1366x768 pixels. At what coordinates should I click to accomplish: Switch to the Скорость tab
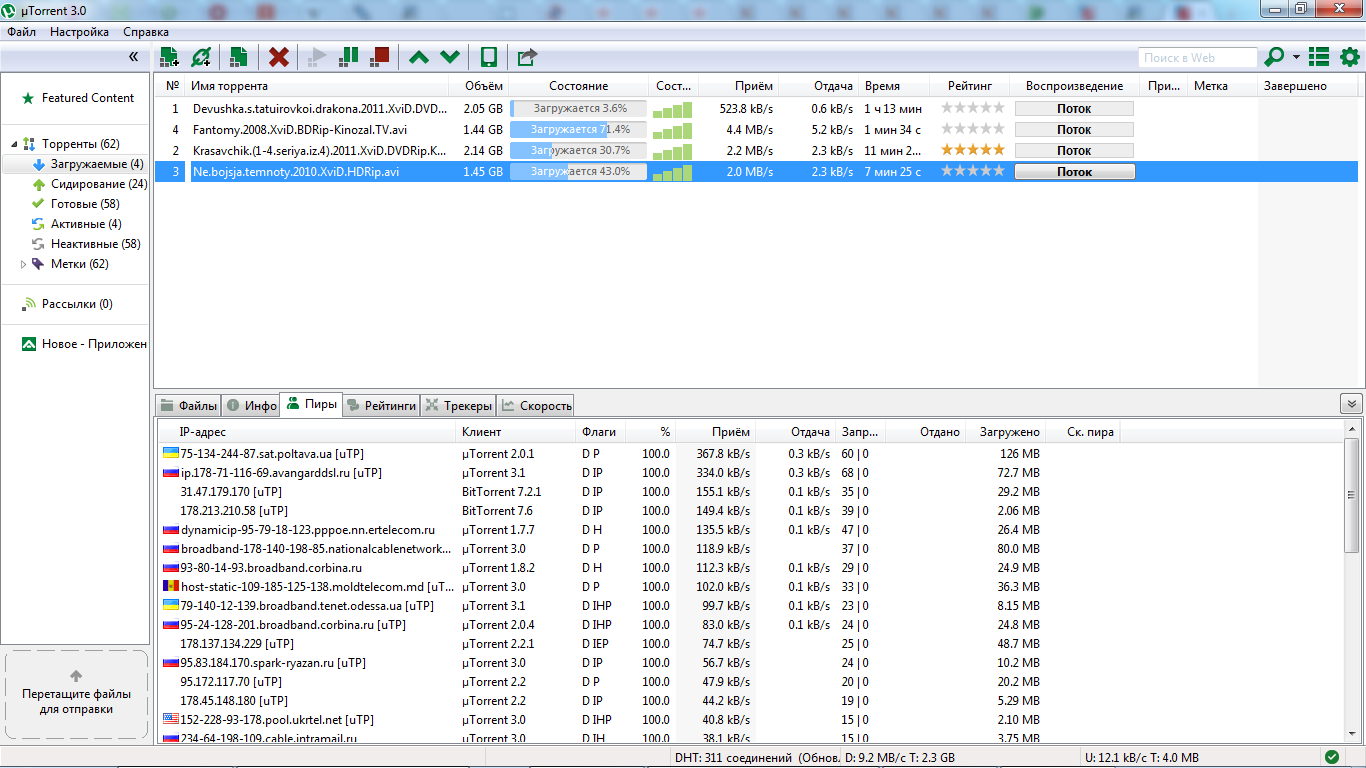click(536, 405)
